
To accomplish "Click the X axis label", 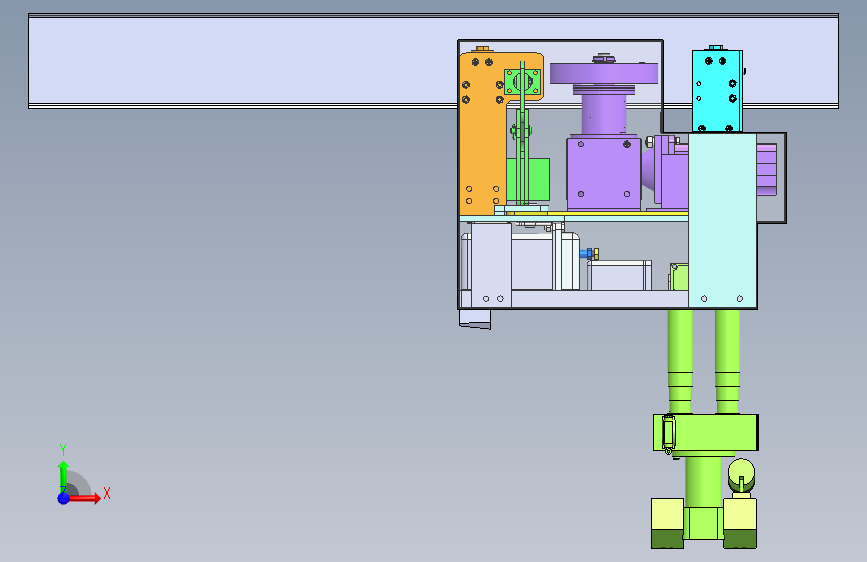I will (107, 493).
